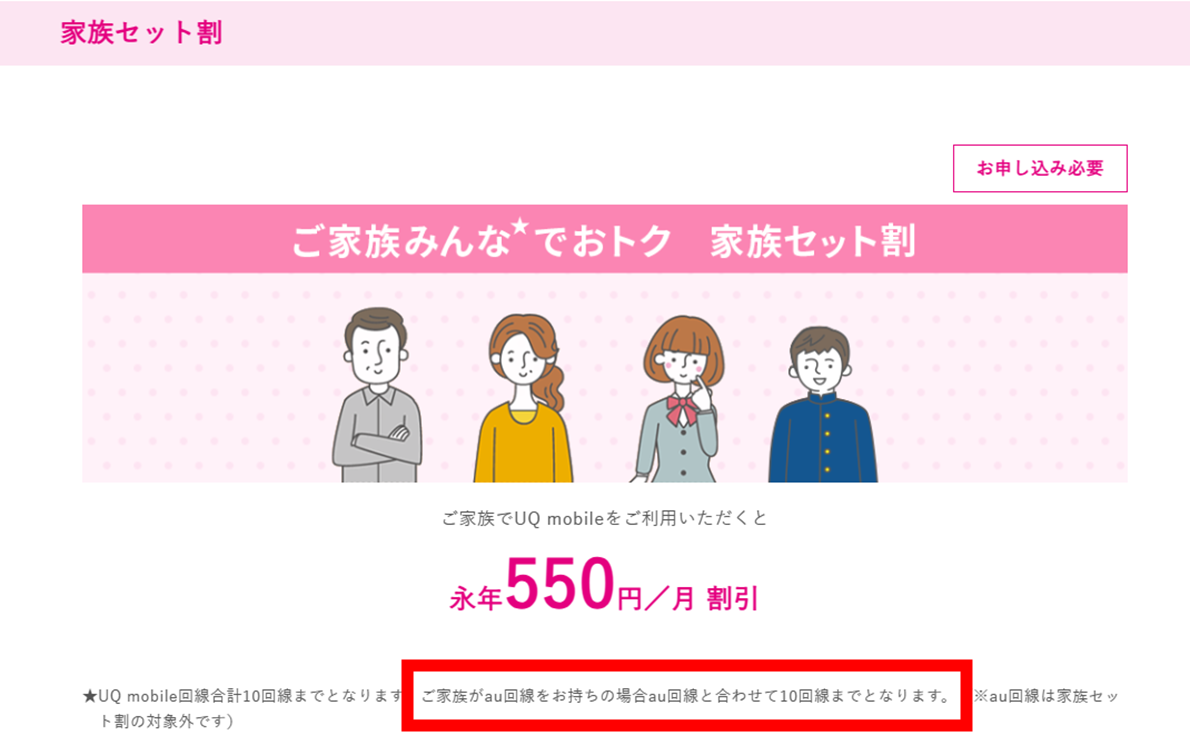
Task: Click the ト割の対象外です footnote continuation
Action: [x=166, y=721]
